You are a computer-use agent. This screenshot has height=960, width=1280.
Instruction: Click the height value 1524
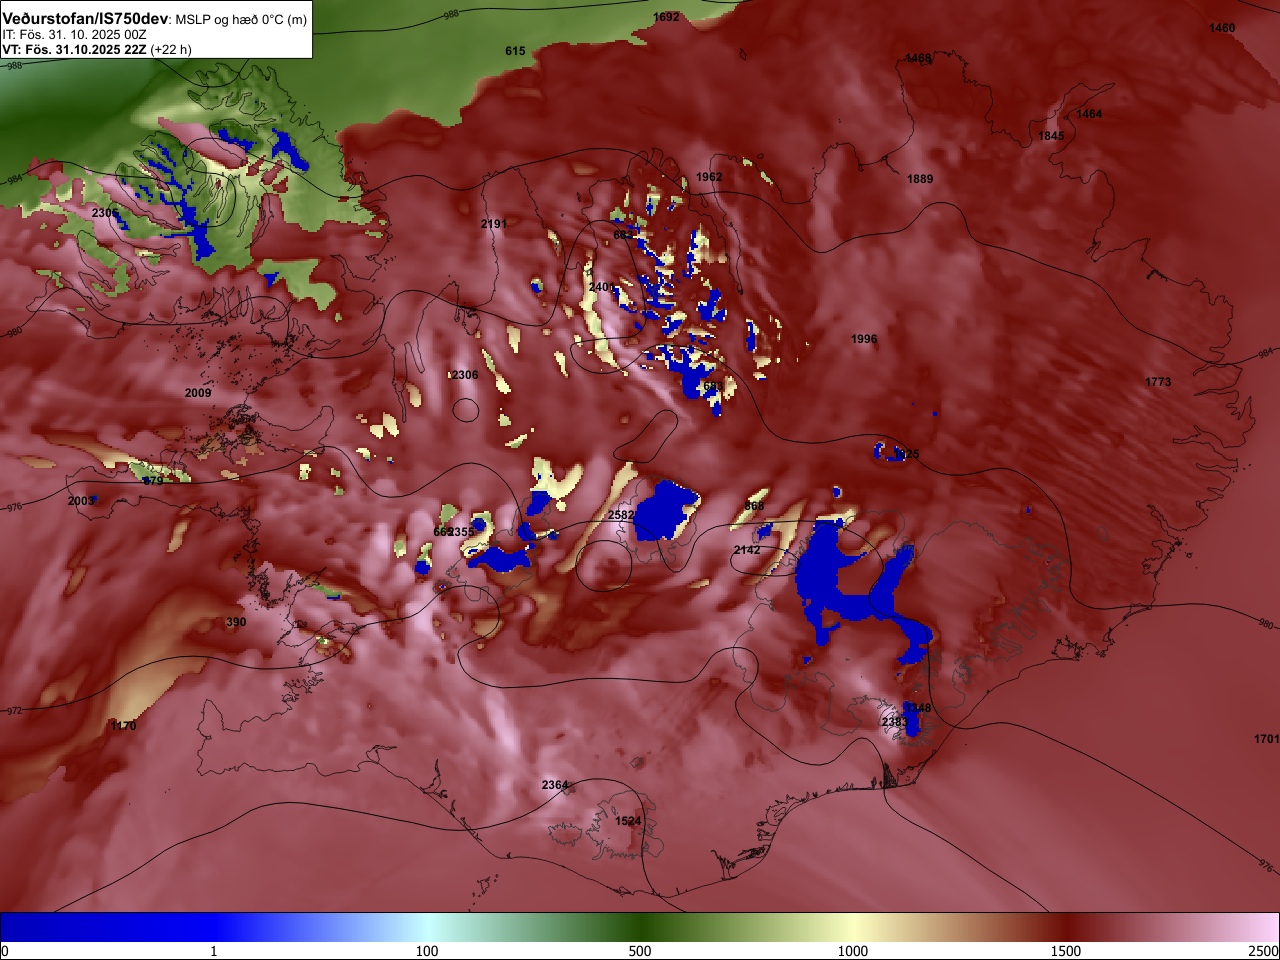[628, 821]
